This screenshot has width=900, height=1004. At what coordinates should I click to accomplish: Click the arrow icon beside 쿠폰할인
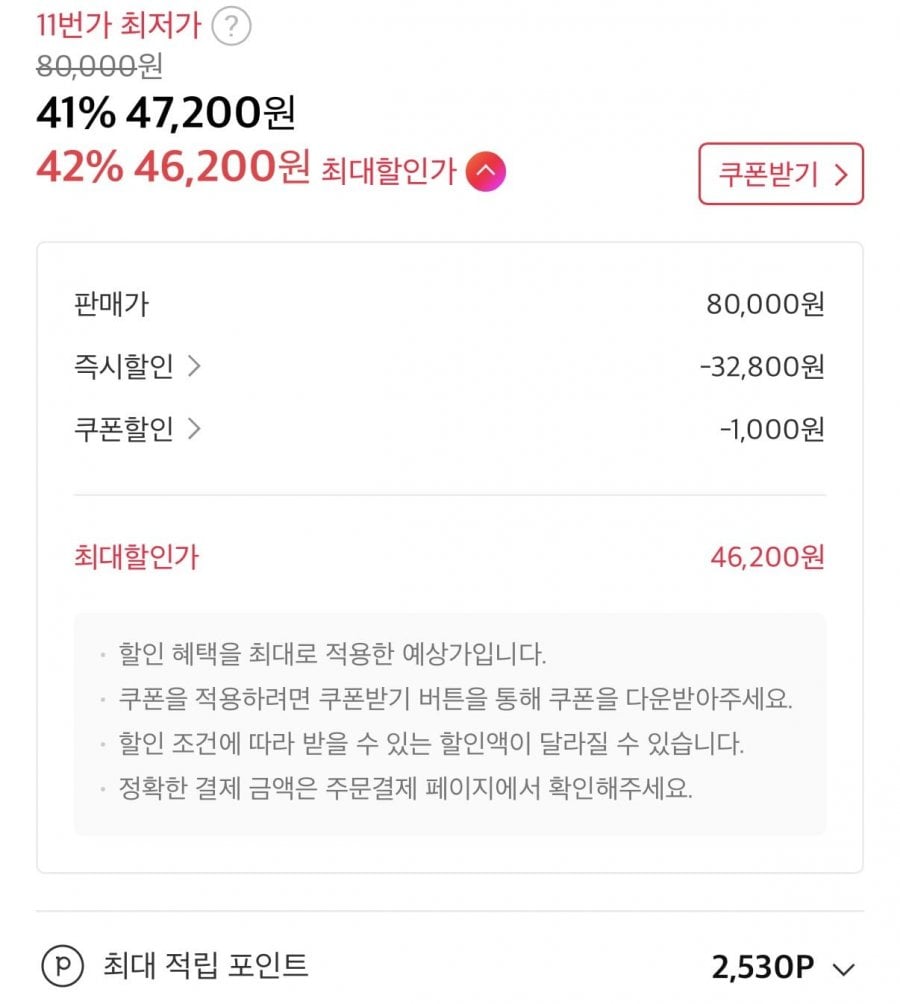click(194, 429)
